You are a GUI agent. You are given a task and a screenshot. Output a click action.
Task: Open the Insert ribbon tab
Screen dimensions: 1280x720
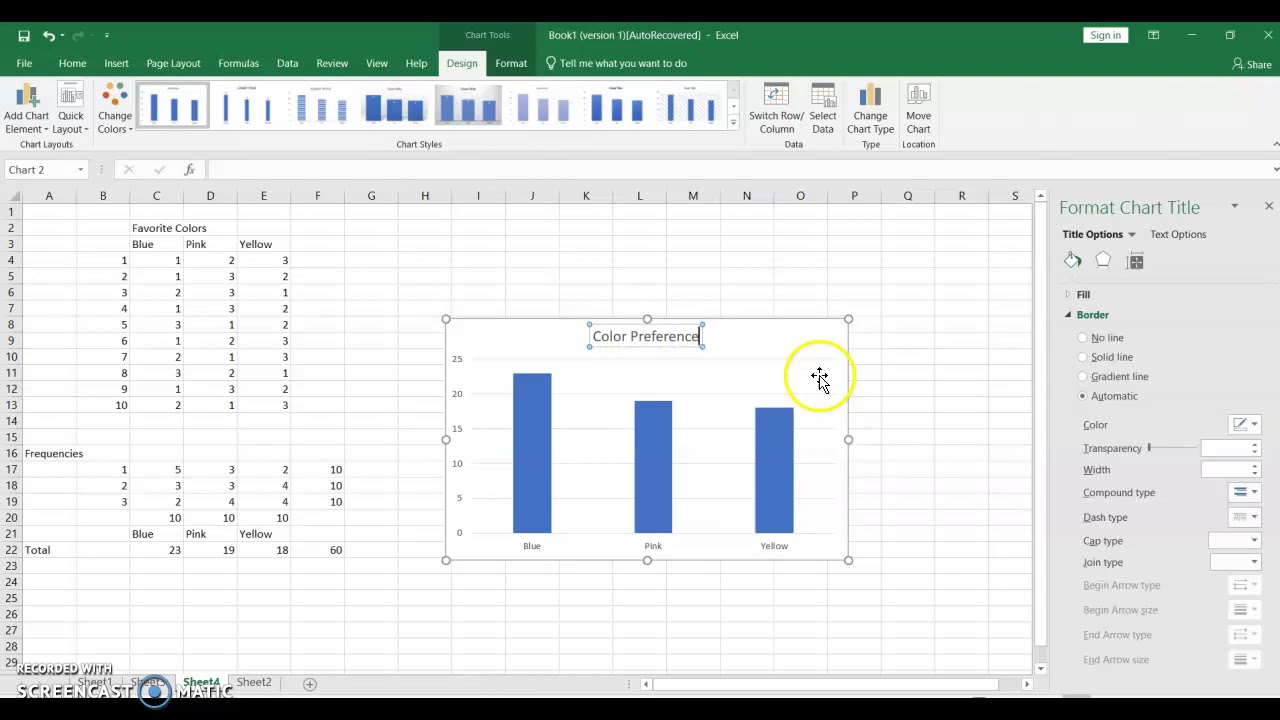pos(116,63)
